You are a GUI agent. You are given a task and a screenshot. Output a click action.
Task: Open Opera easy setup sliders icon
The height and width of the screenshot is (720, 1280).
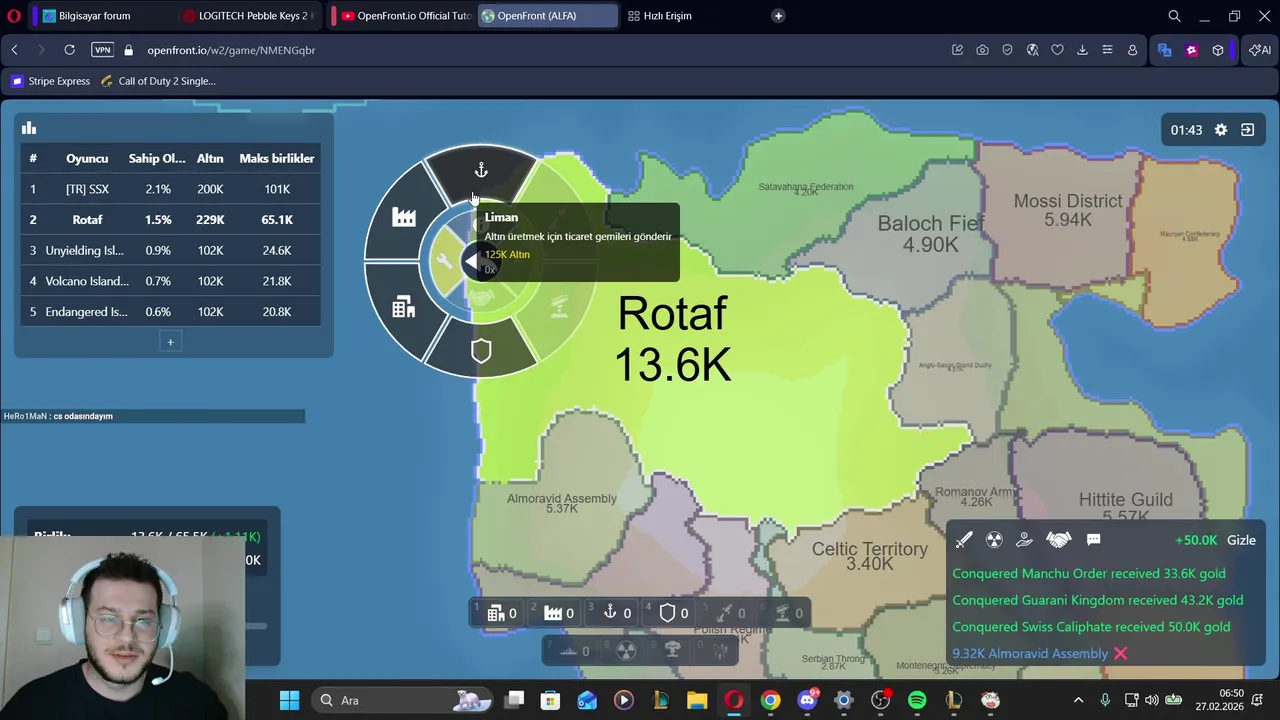point(1107,50)
